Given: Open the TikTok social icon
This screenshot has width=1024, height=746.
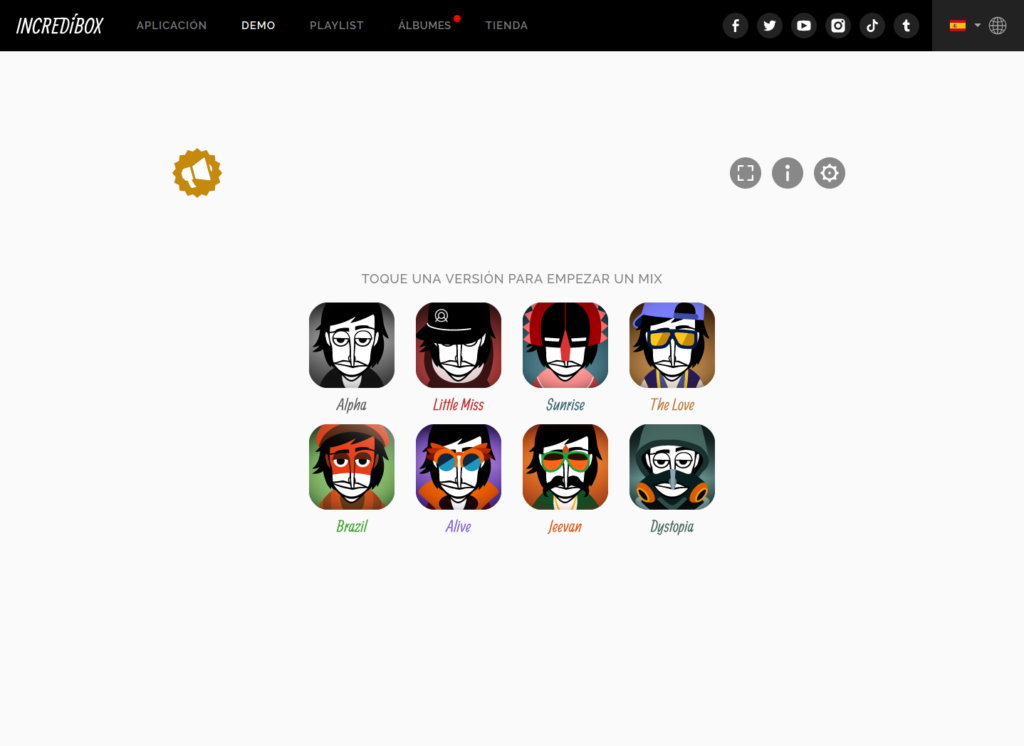Looking at the screenshot, I should tap(872, 25).
